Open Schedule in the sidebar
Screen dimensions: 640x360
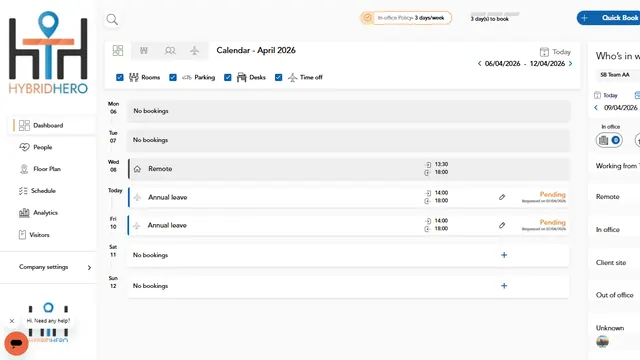[37, 191]
